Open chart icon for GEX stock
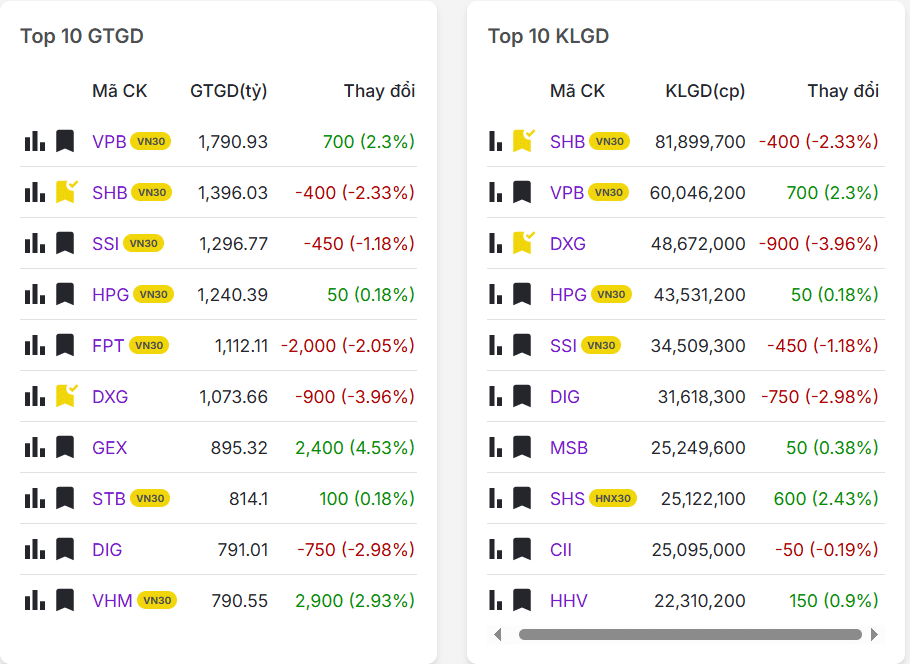The height and width of the screenshot is (664, 910). [35, 447]
